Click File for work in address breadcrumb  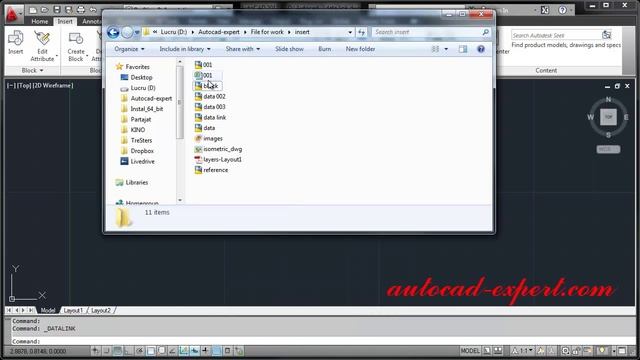pos(267,32)
